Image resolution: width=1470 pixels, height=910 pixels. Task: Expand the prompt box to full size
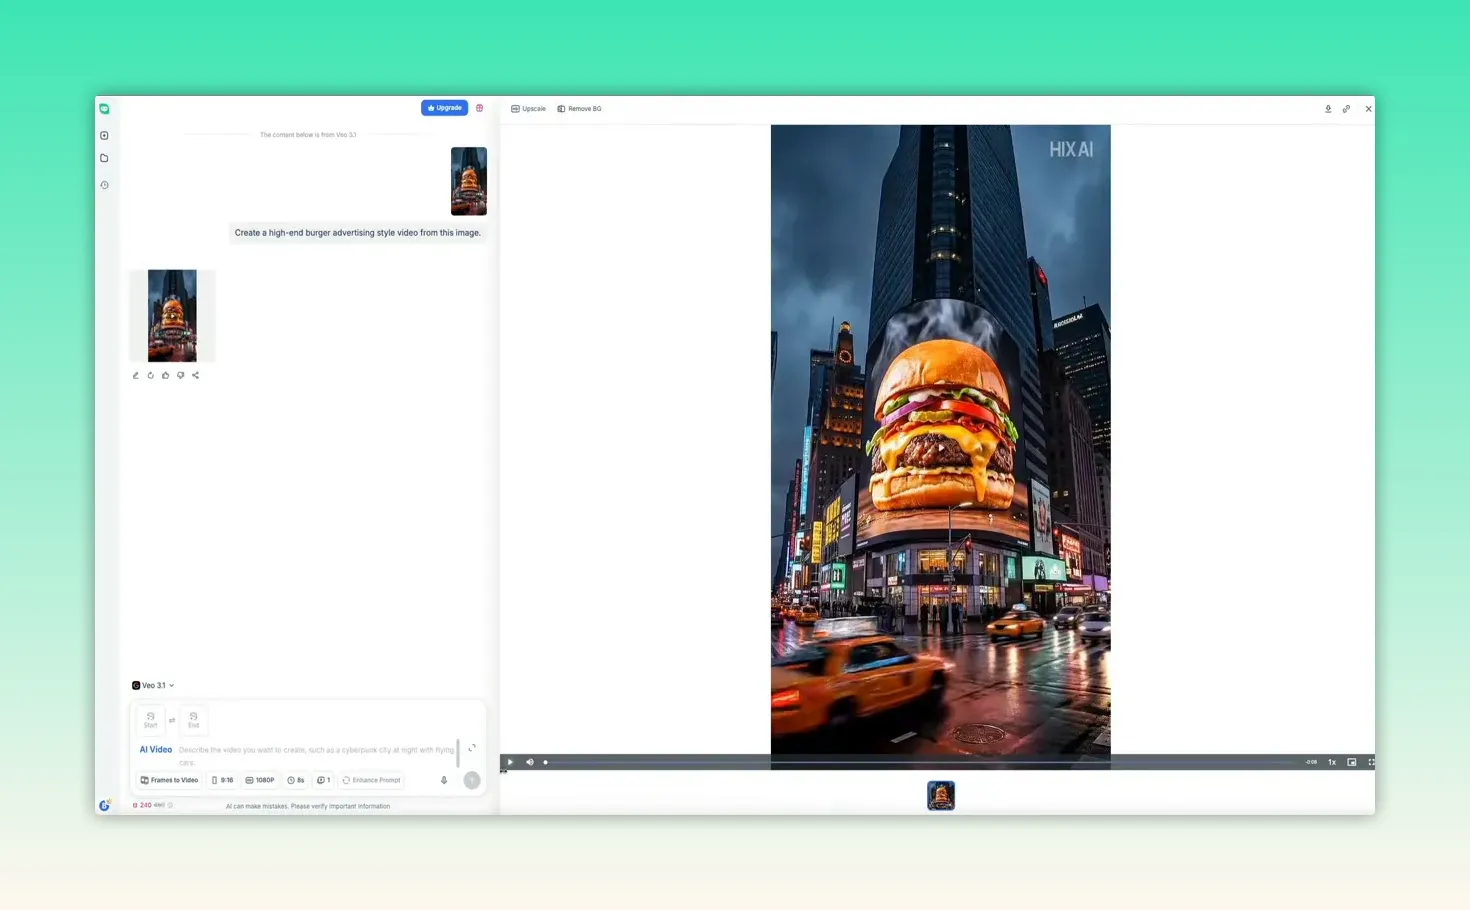pyautogui.click(x=472, y=748)
